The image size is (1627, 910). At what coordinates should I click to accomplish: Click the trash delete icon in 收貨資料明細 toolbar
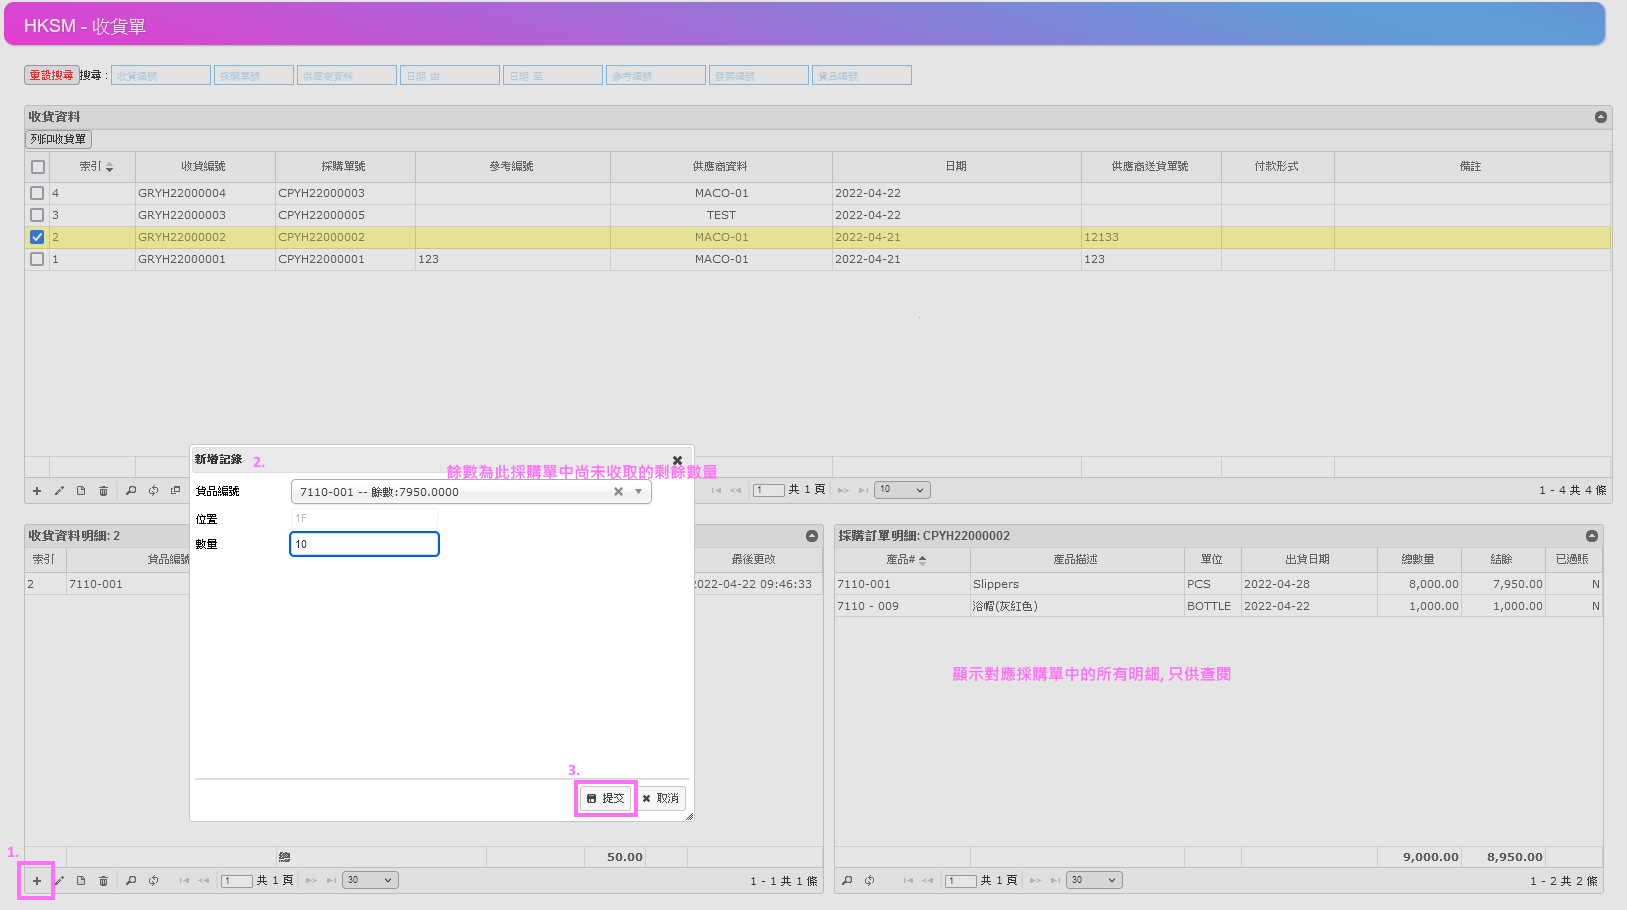coord(103,881)
